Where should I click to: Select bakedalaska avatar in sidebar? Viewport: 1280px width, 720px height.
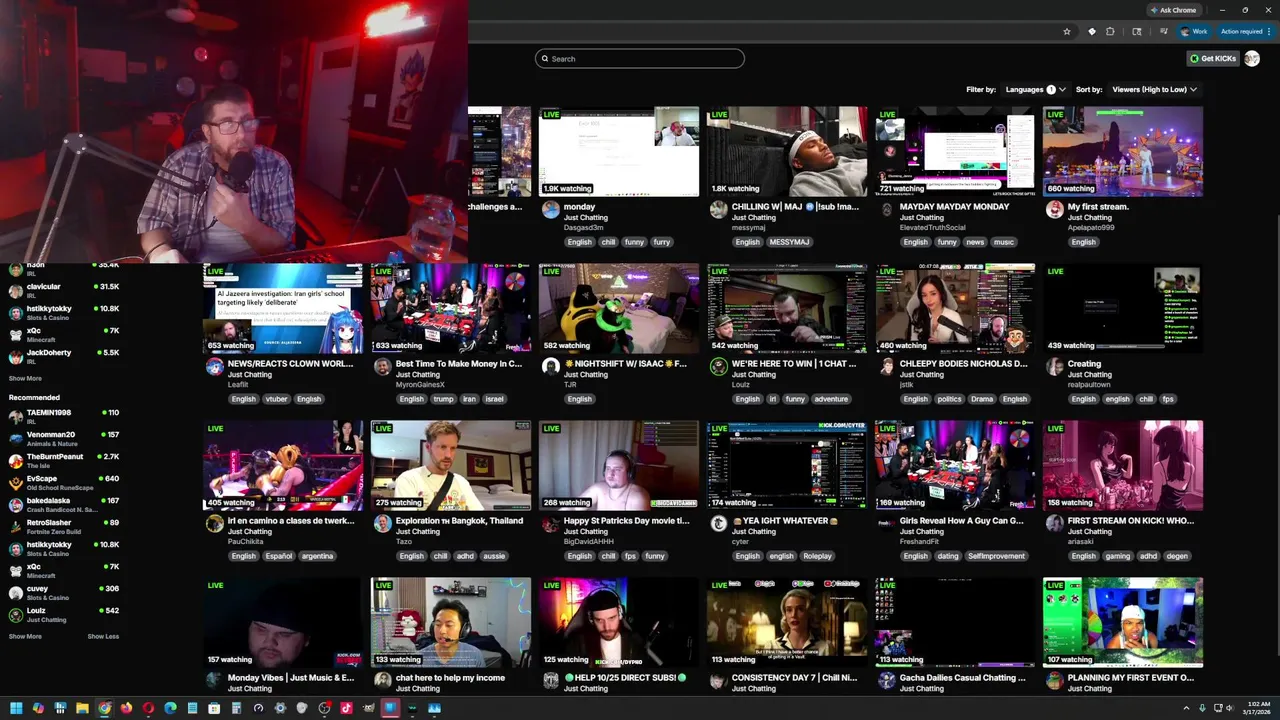click(x=15, y=504)
